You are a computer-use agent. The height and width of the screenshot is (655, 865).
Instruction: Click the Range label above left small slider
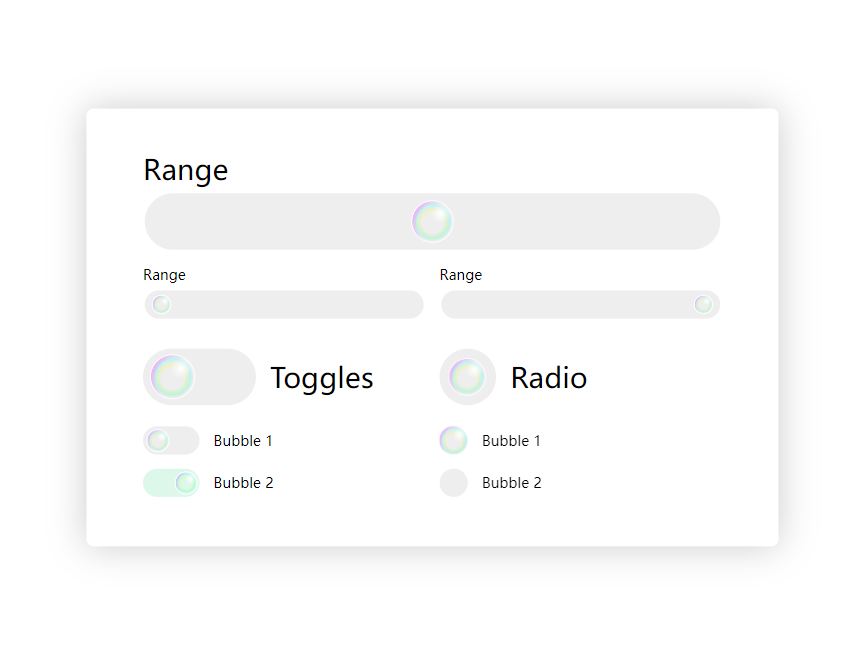pyautogui.click(x=164, y=275)
